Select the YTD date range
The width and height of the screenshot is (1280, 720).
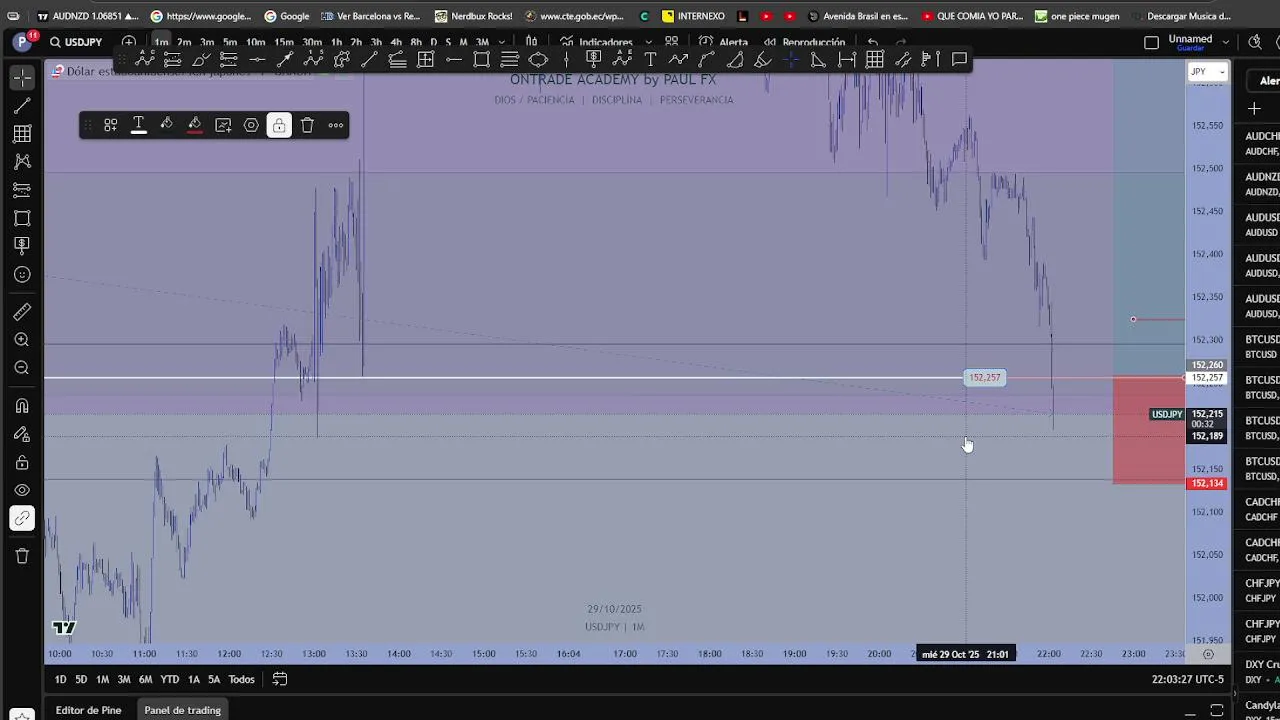(x=170, y=679)
